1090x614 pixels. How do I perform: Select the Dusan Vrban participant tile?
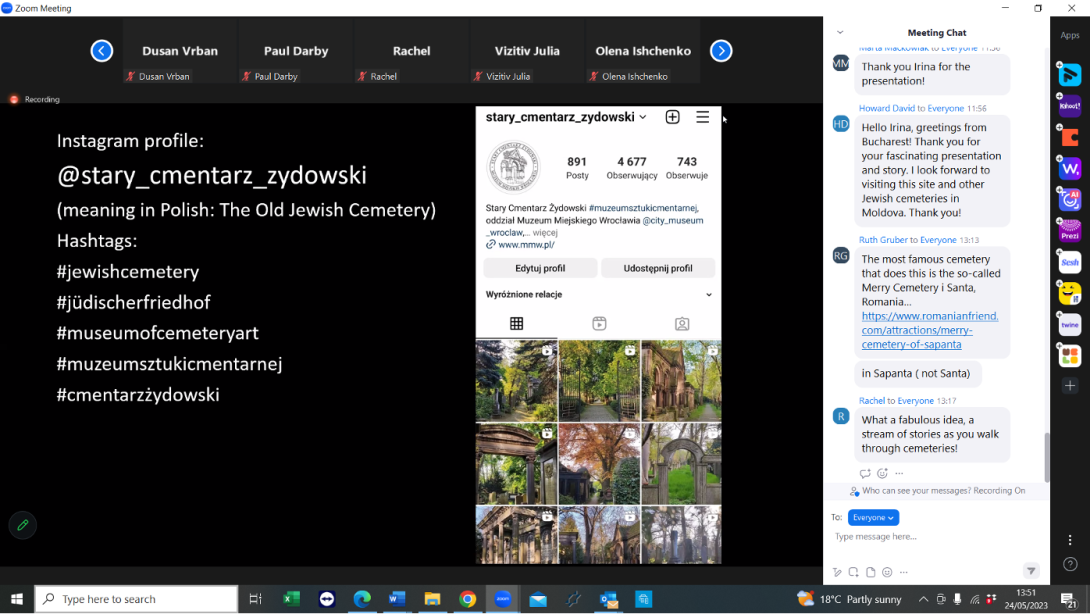click(x=180, y=51)
